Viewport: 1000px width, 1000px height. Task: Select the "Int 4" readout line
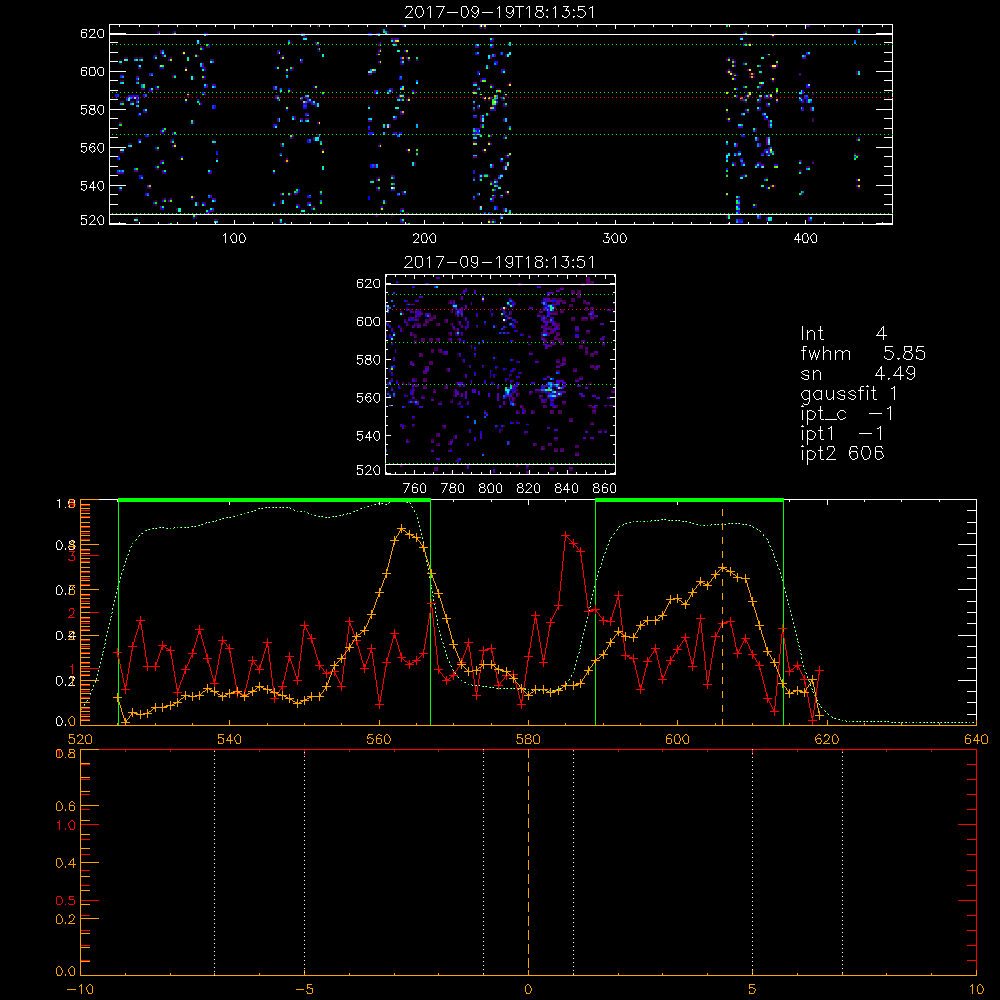(x=843, y=334)
